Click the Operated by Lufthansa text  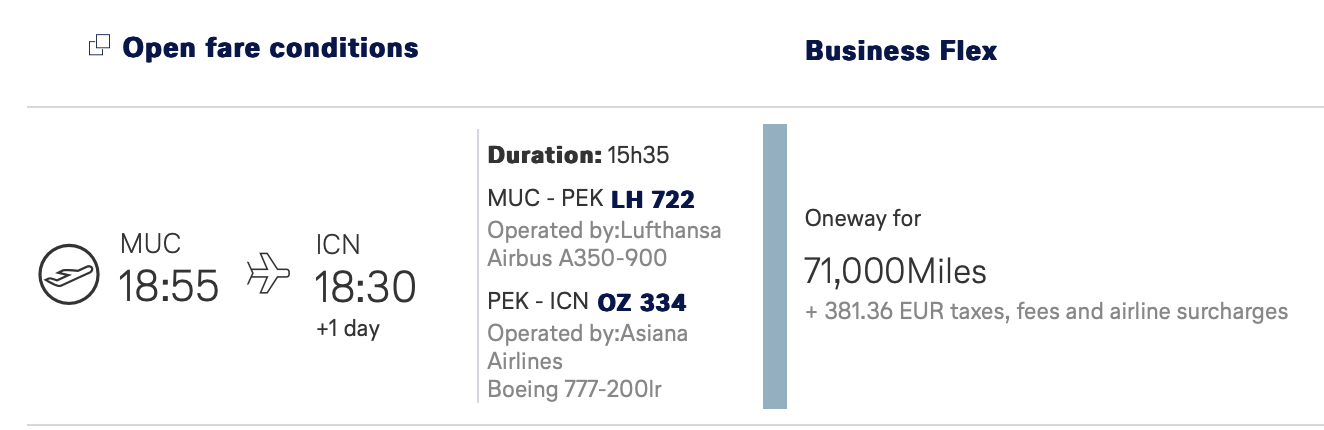click(604, 230)
